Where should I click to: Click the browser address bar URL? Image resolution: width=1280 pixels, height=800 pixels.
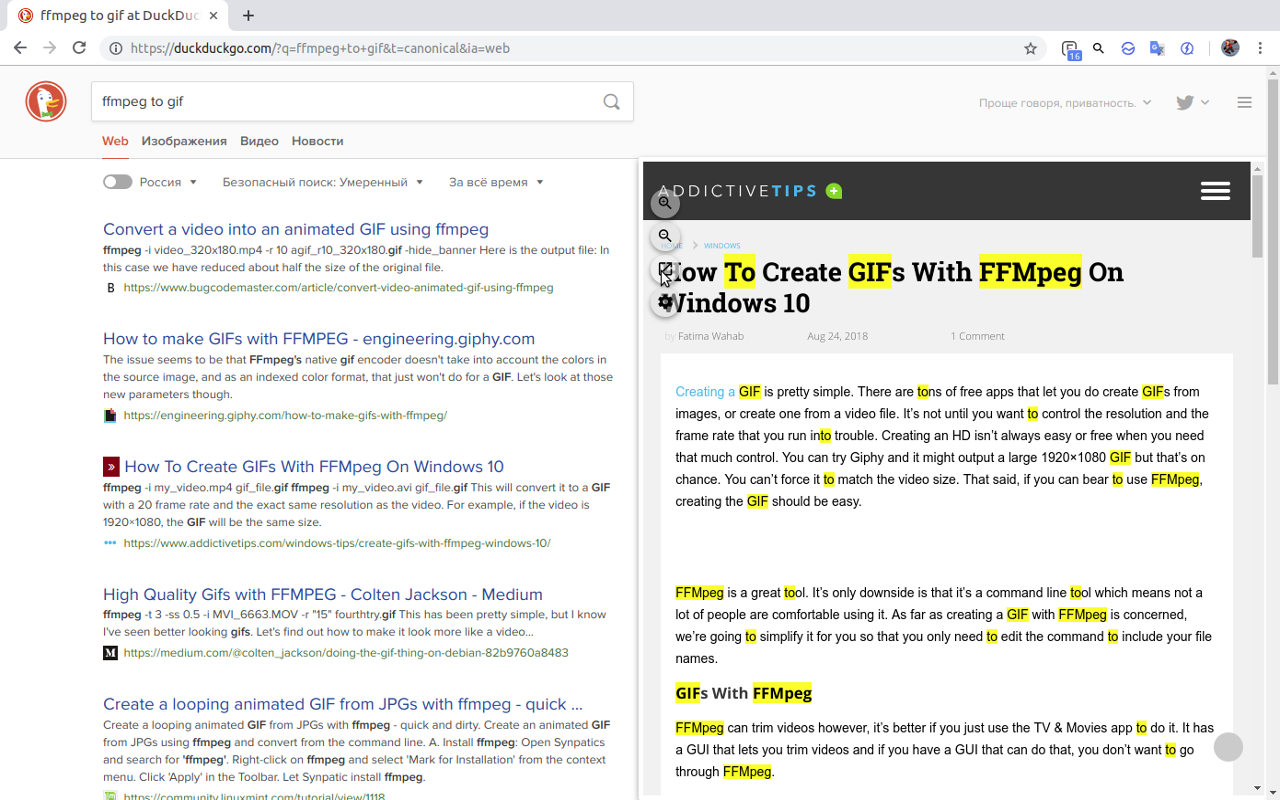(x=320, y=48)
